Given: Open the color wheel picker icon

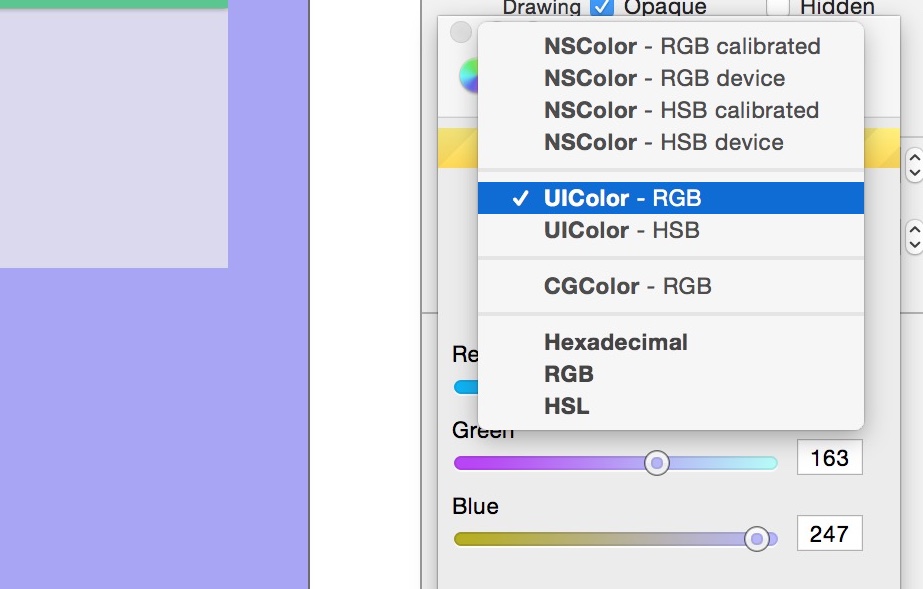Looking at the screenshot, I should [x=469, y=75].
